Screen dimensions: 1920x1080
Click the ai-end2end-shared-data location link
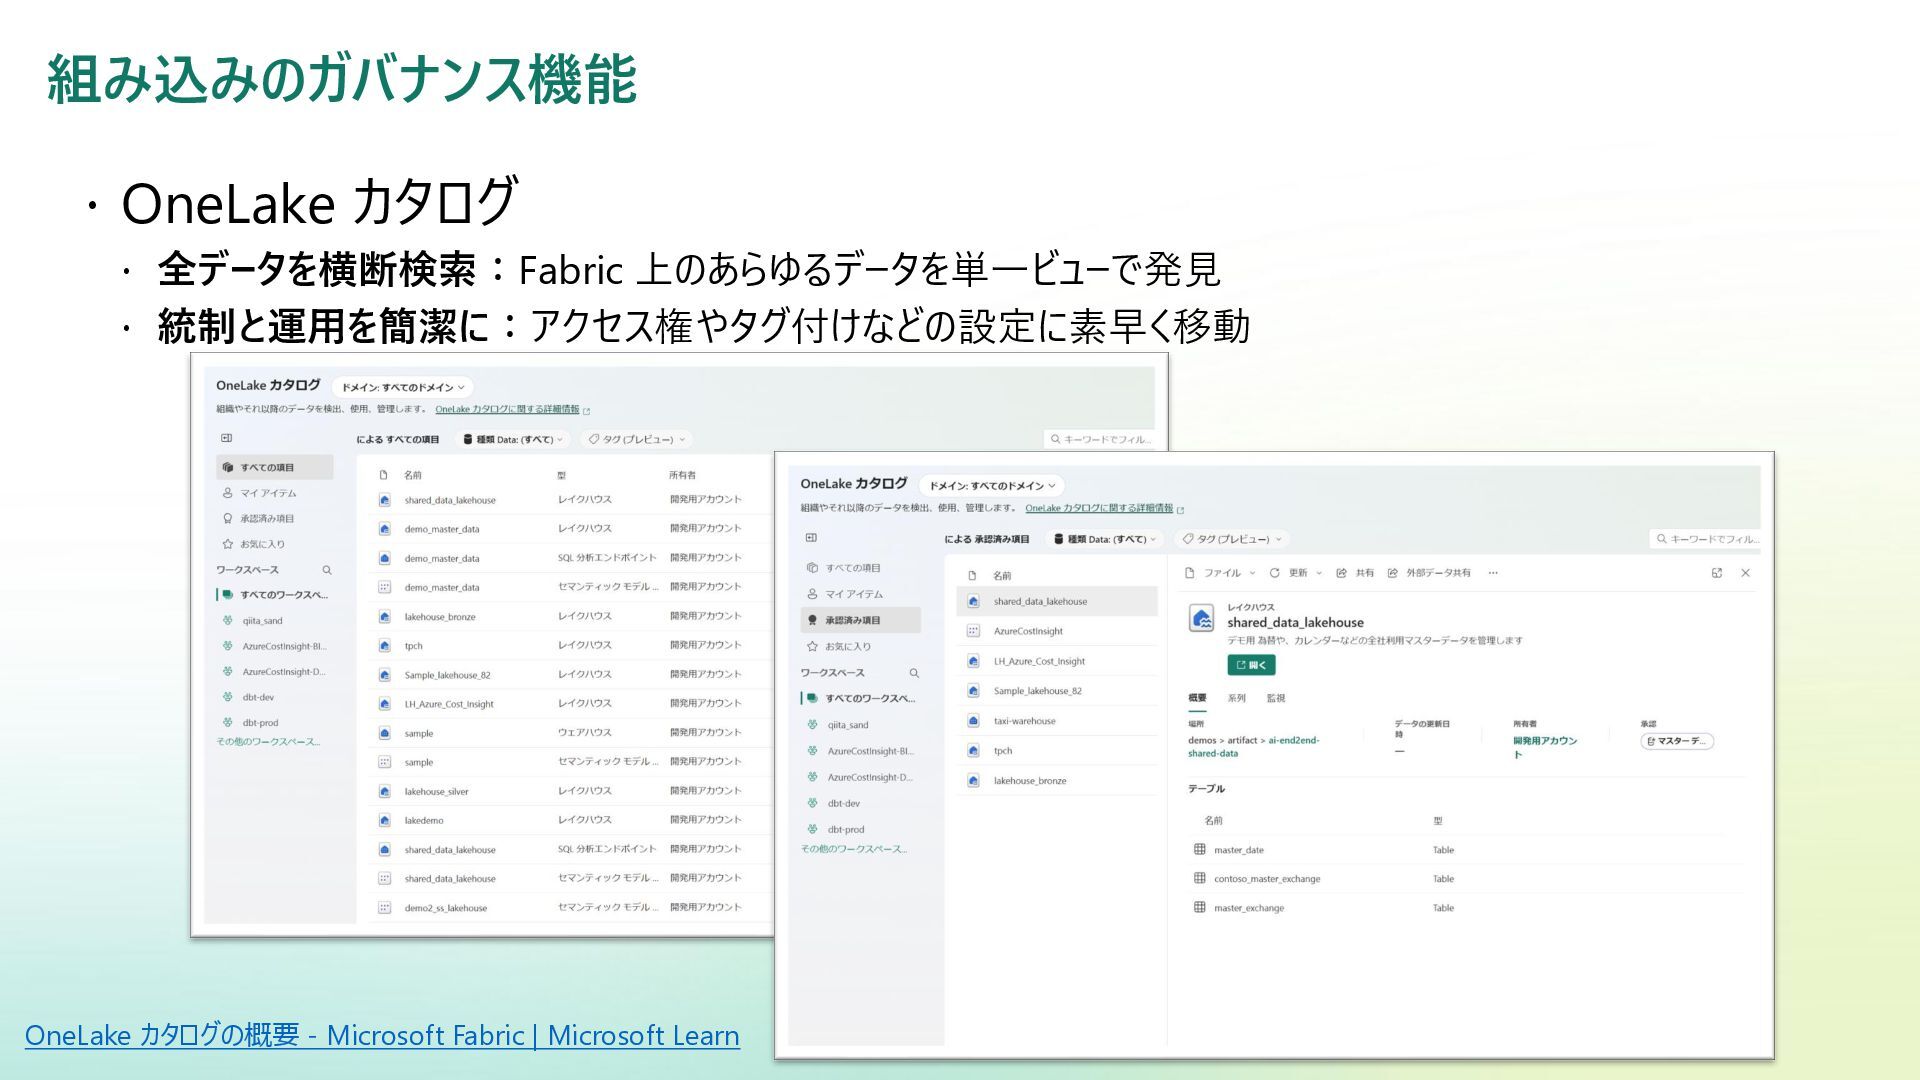(1254, 747)
